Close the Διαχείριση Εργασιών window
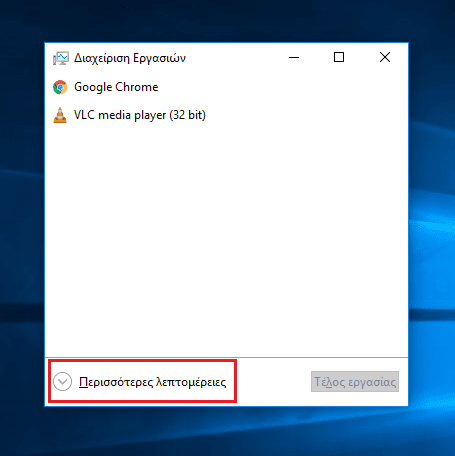Image resolution: width=455 pixels, height=456 pixels. point(385,57)
